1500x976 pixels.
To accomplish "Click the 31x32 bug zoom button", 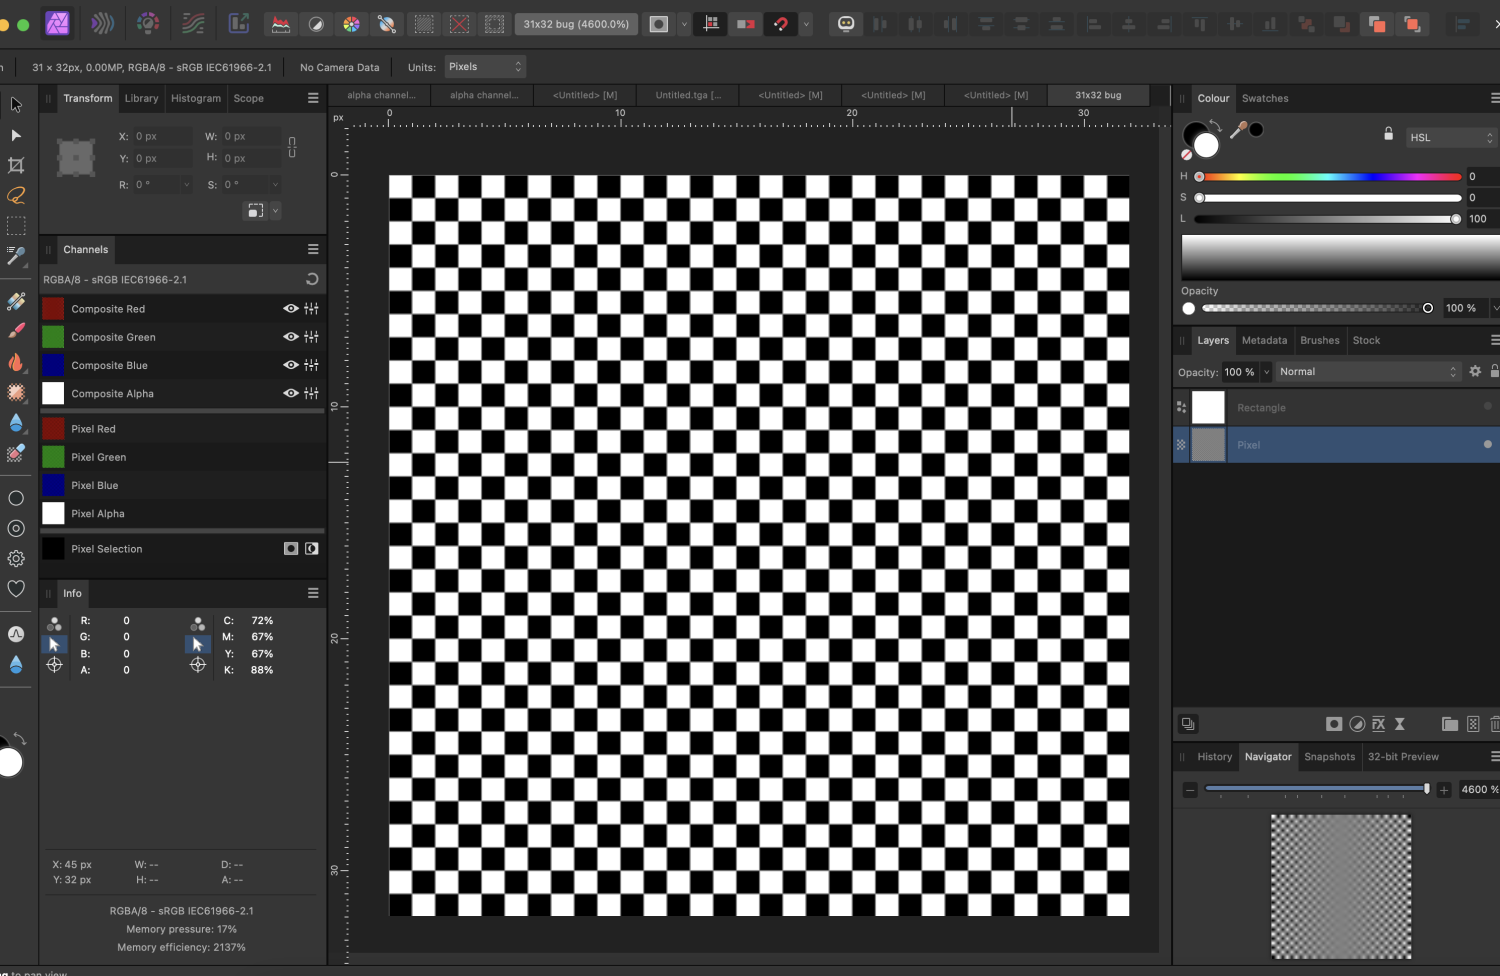I will pos(576,23).
